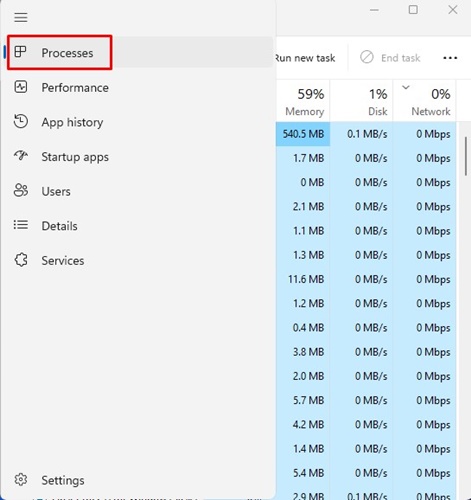Screen dimensions: 471x500
Task: Go to the Startup apps label
Action: click(x=75, y=157)
